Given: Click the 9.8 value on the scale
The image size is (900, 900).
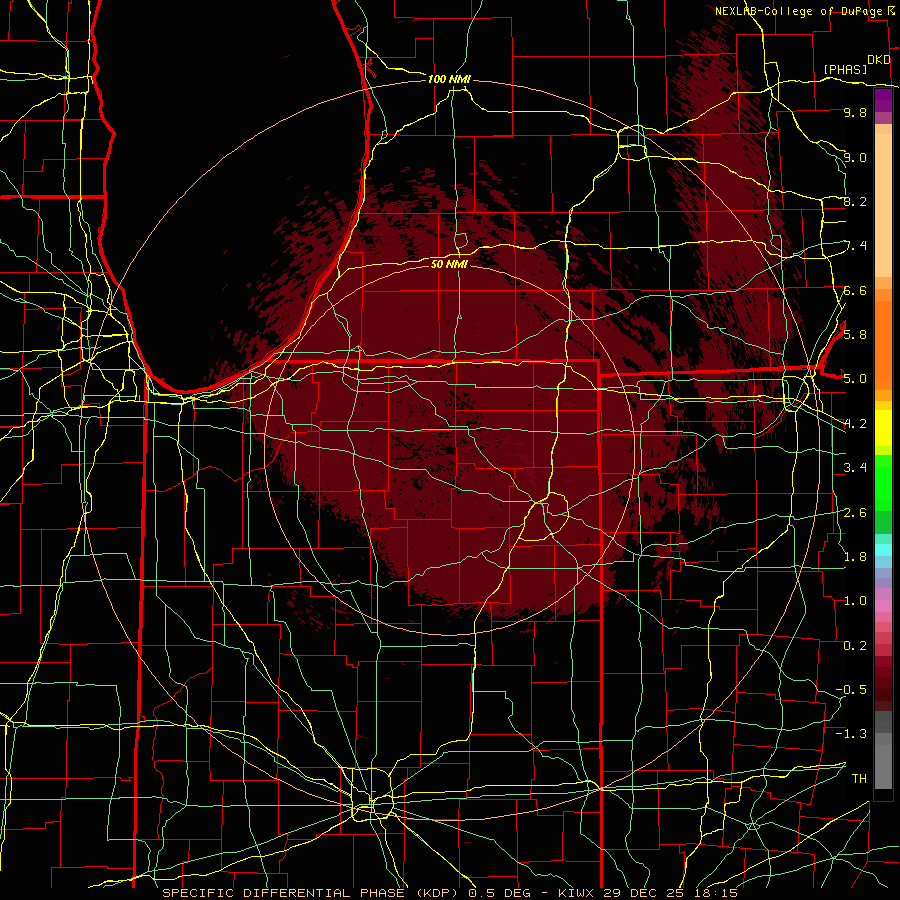Looking at the screenshot, I should coord(855,112).
